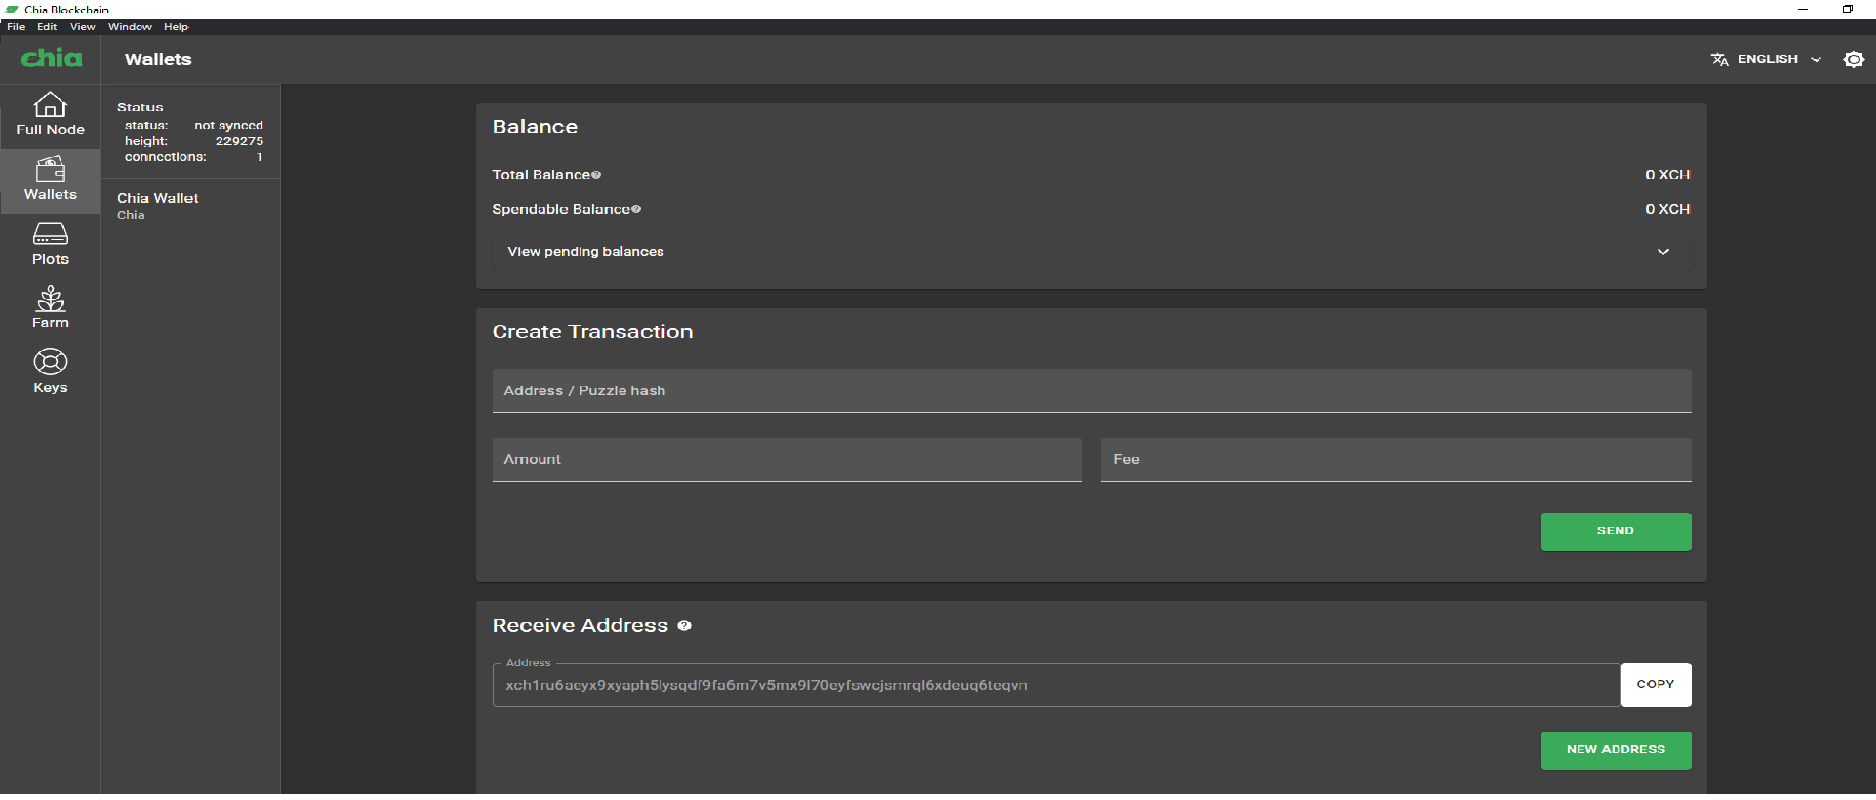Click the Send button

[x=1616, y=532]
